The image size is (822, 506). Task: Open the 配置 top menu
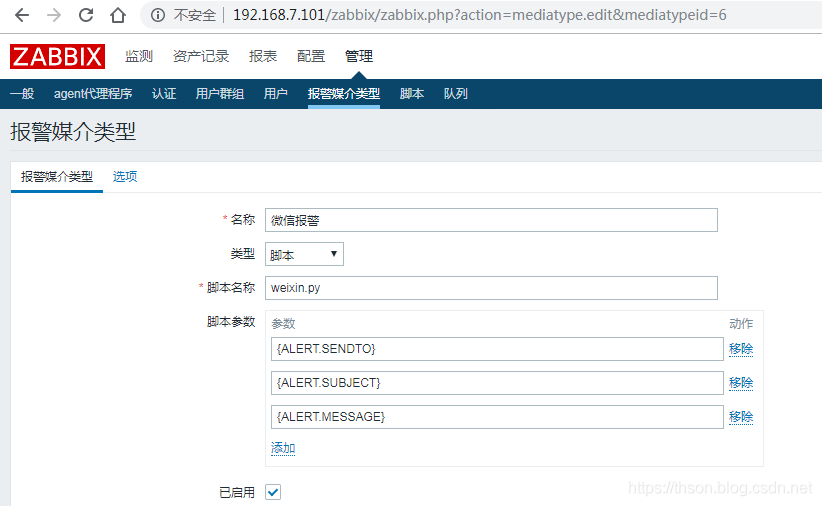tap(311, 56)
